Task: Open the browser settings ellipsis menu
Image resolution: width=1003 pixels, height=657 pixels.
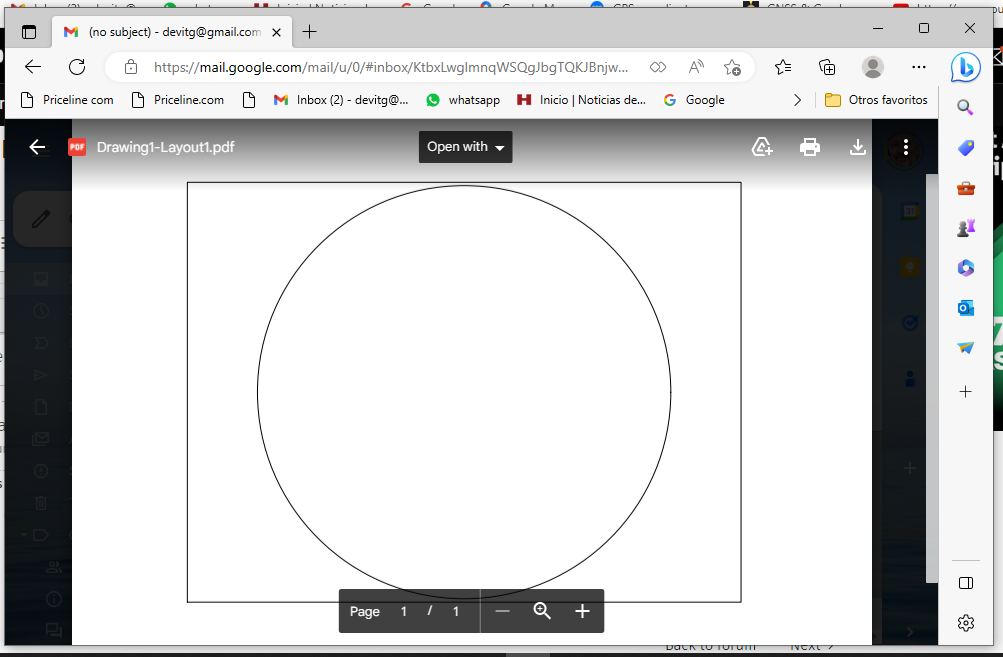Action: (918, 66)
